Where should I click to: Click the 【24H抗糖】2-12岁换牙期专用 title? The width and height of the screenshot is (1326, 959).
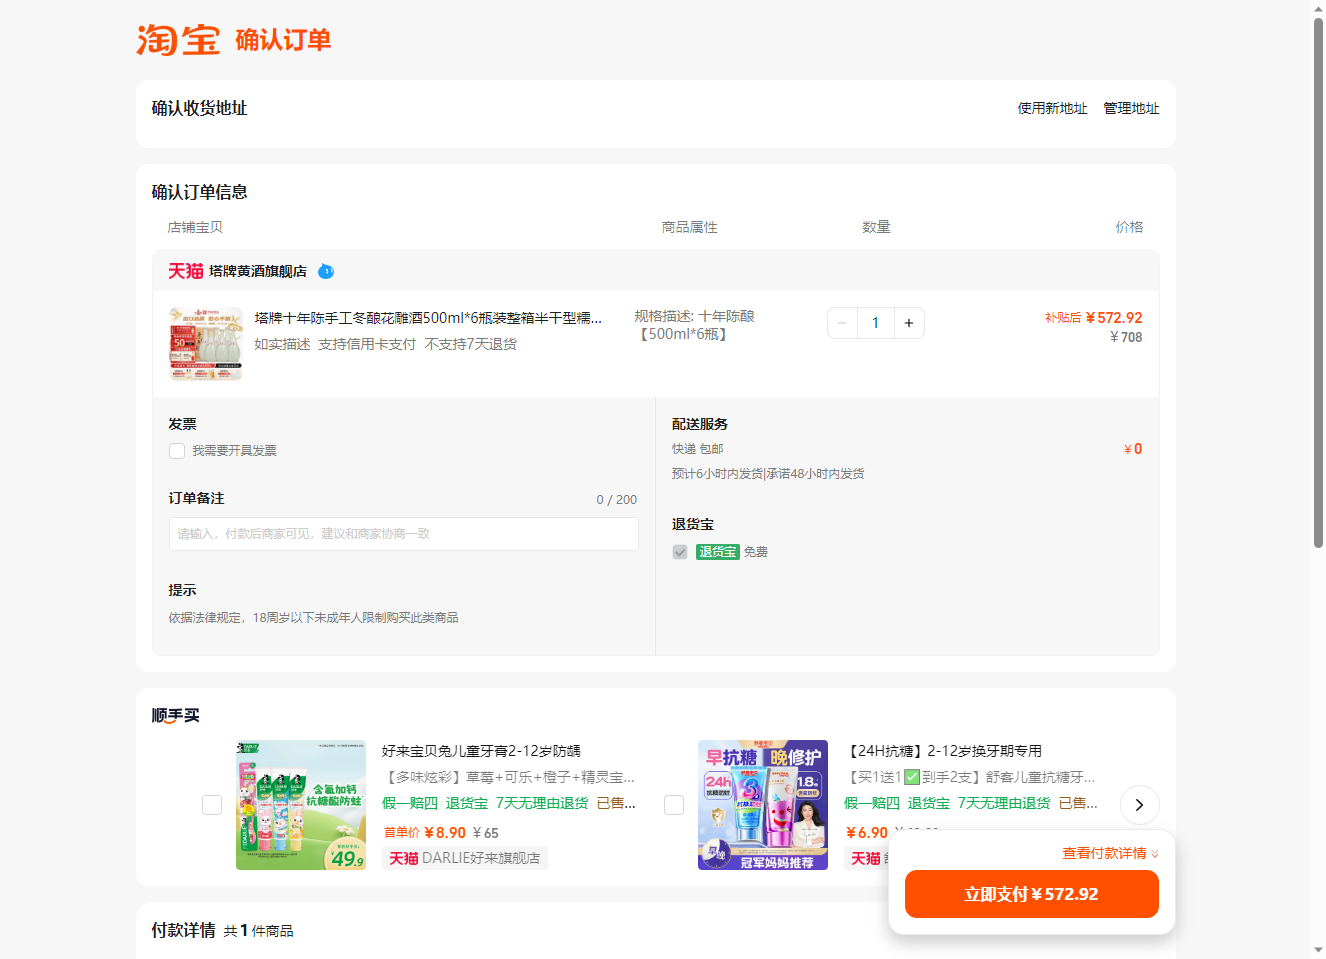944,751
